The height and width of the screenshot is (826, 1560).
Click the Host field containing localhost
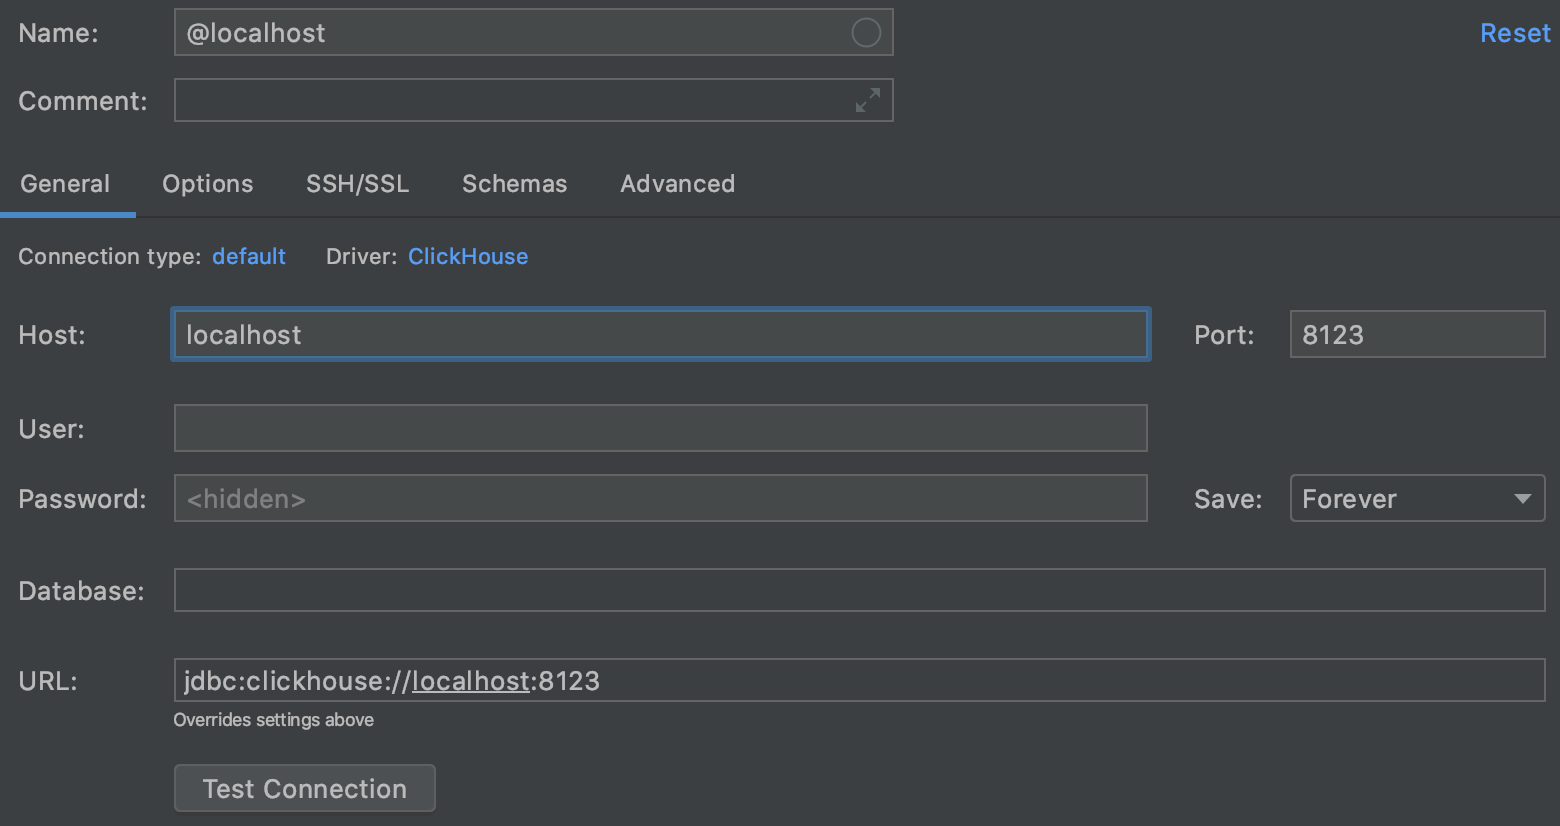(x=660, y=335)
